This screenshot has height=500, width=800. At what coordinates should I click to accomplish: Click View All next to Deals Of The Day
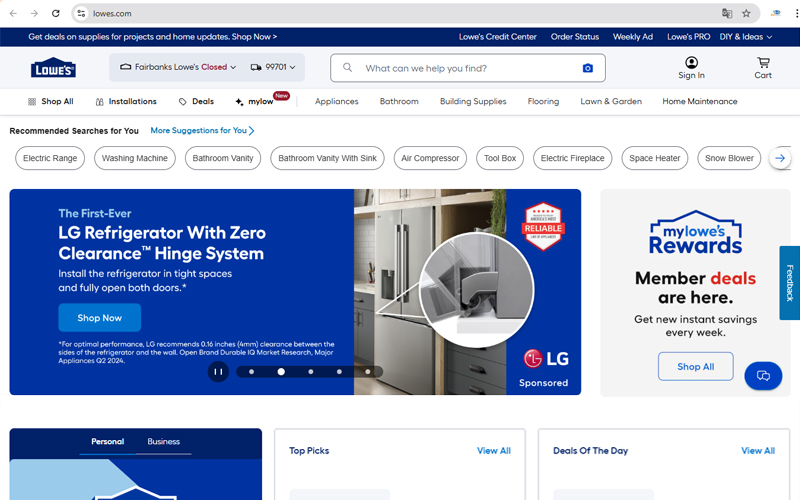(758, 451)
